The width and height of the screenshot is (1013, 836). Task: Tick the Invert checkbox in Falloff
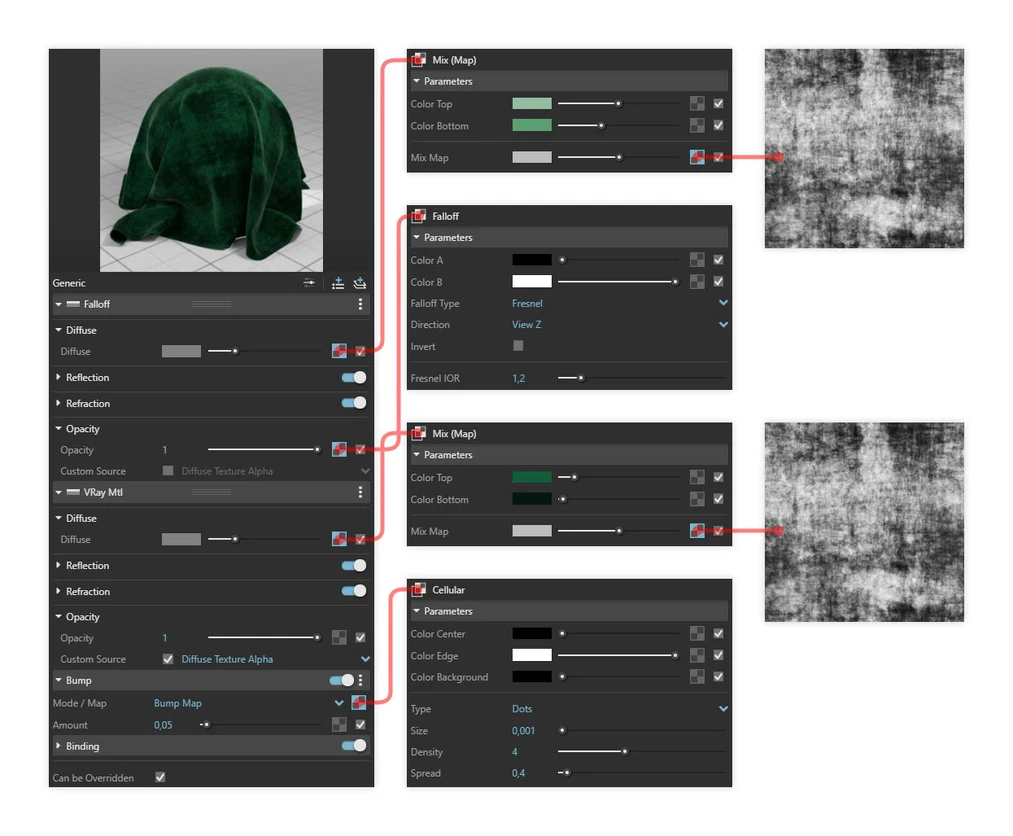pos(518,346)
